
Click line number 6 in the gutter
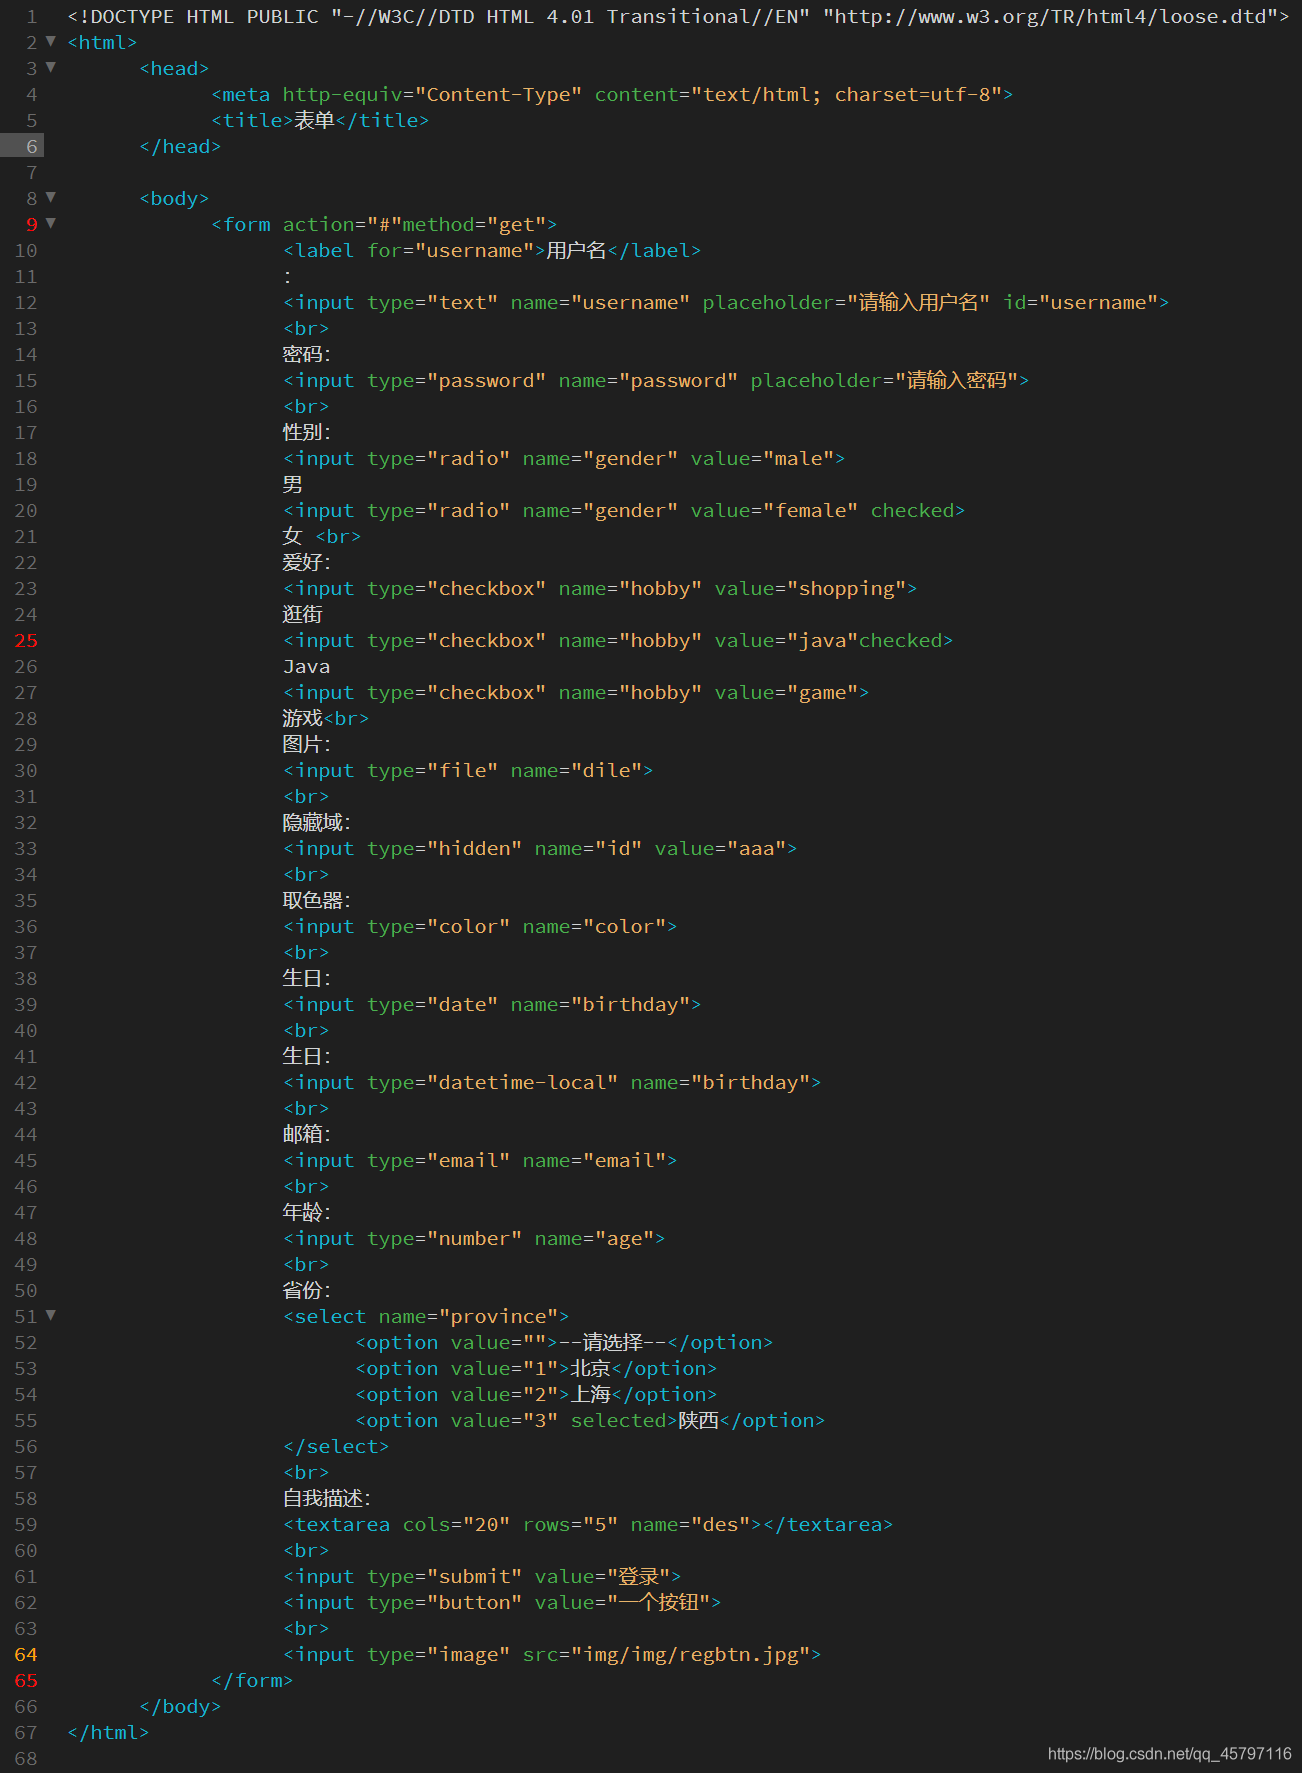click(32, 146)
